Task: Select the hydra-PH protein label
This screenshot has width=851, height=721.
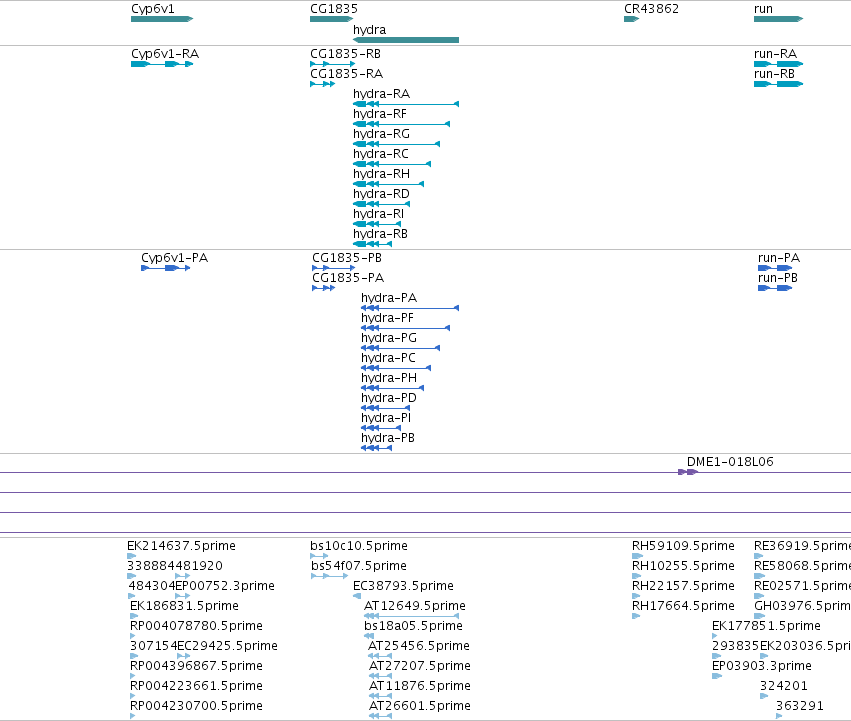Action: pos(389,378)
